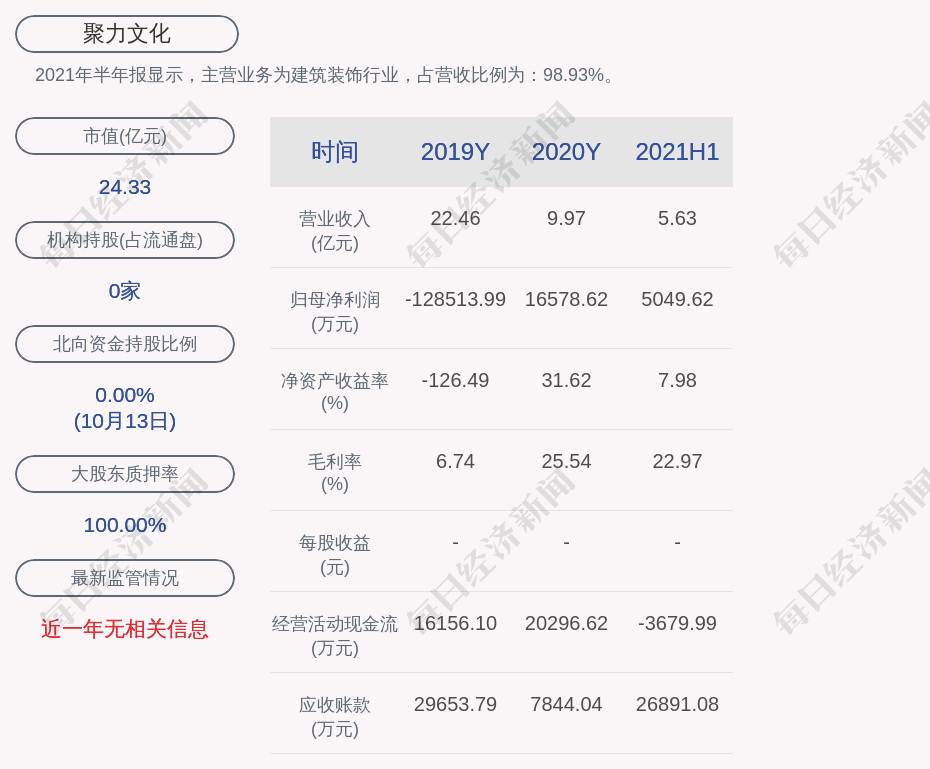
Task: Select receivables value 7844.04
Action: point(566,704)
